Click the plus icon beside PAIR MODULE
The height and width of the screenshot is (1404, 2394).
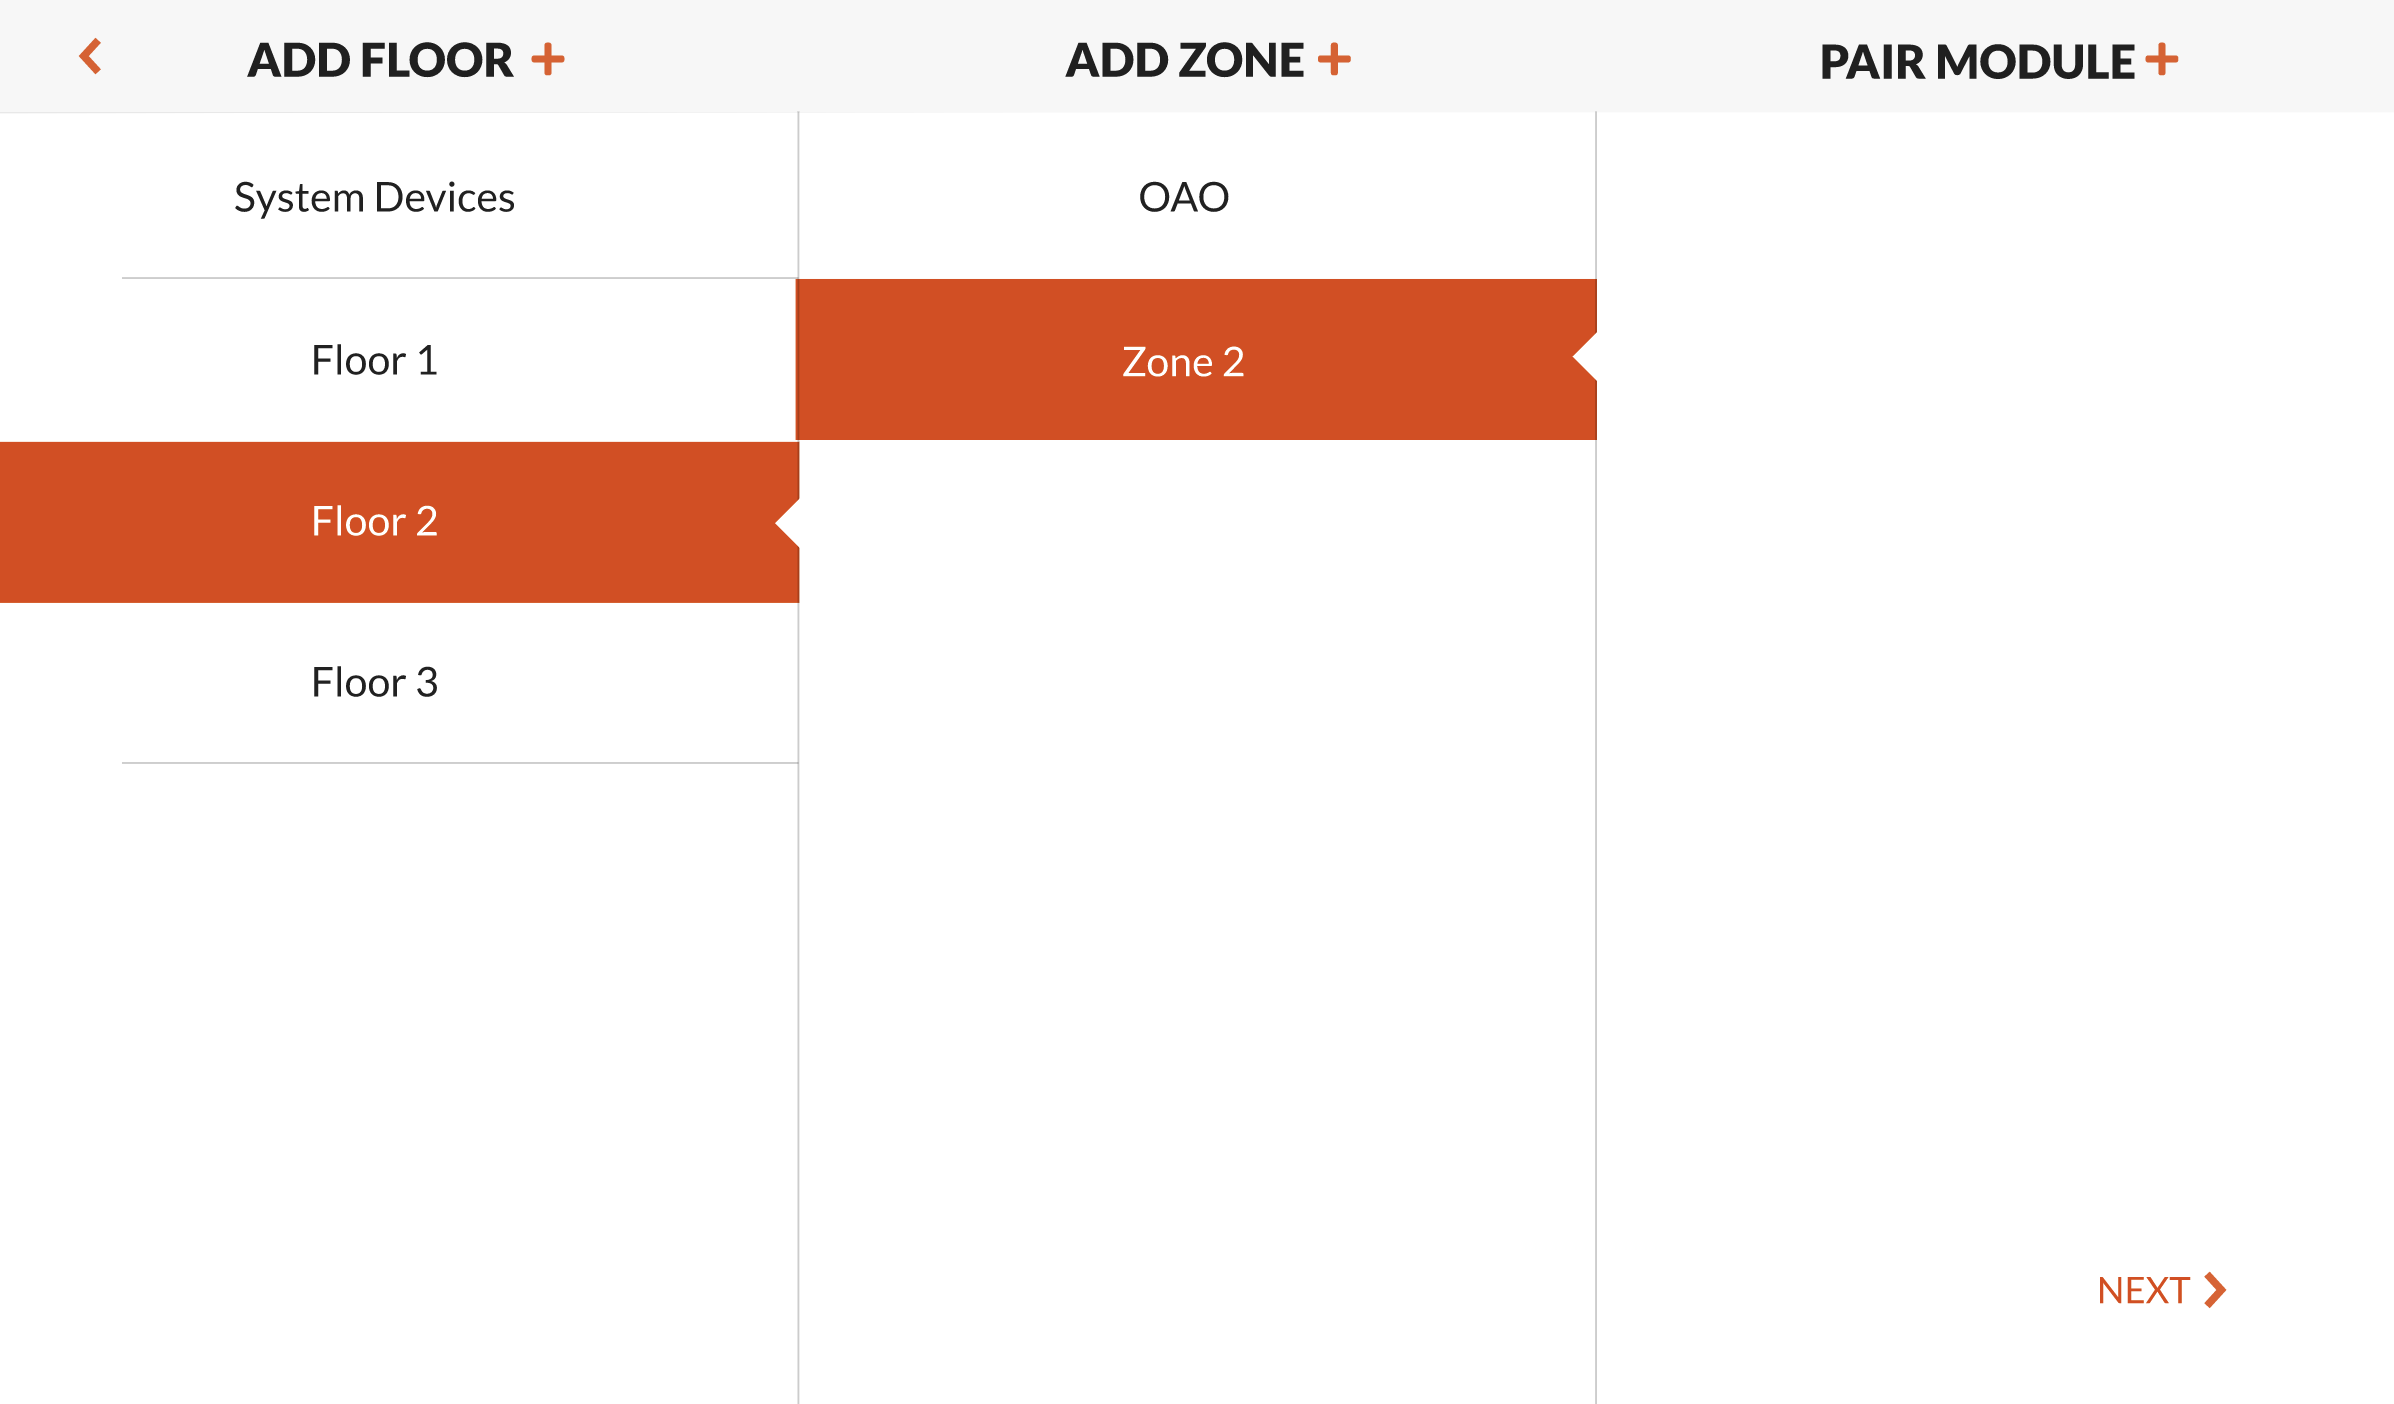[2161, 59]
